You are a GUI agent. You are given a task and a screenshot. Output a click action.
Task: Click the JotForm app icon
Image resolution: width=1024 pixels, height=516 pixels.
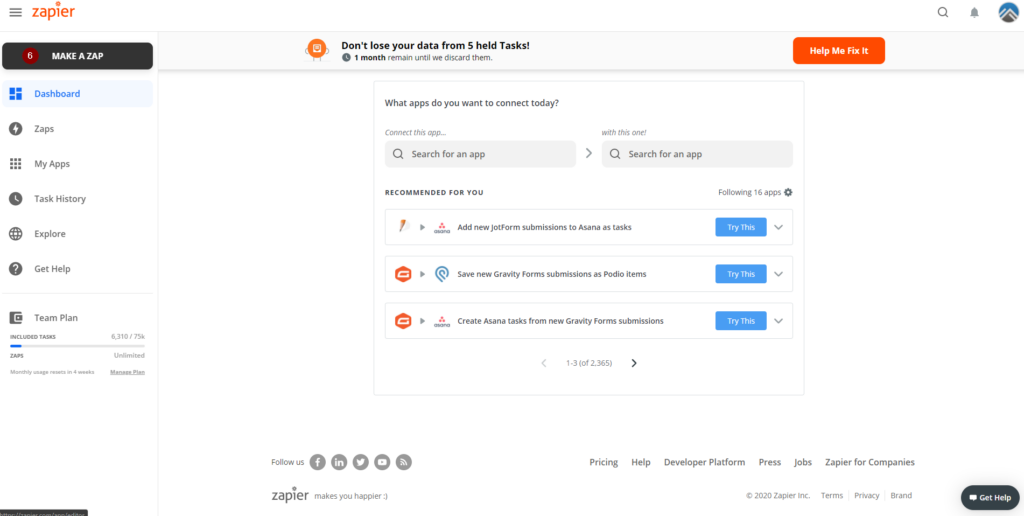(x=403, y=227)
